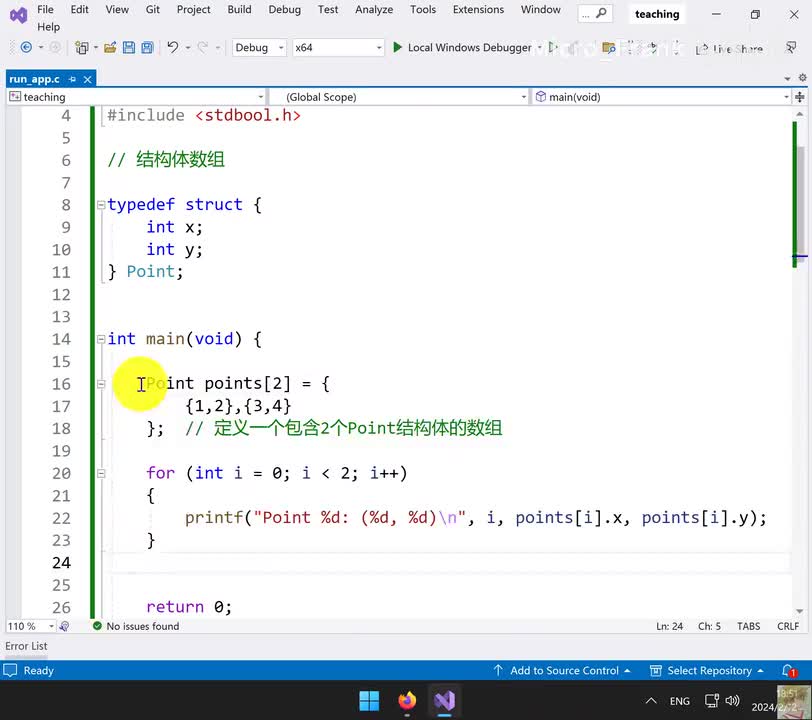Open the Test menu
The image size is (812, 720).
click(328, 9)
